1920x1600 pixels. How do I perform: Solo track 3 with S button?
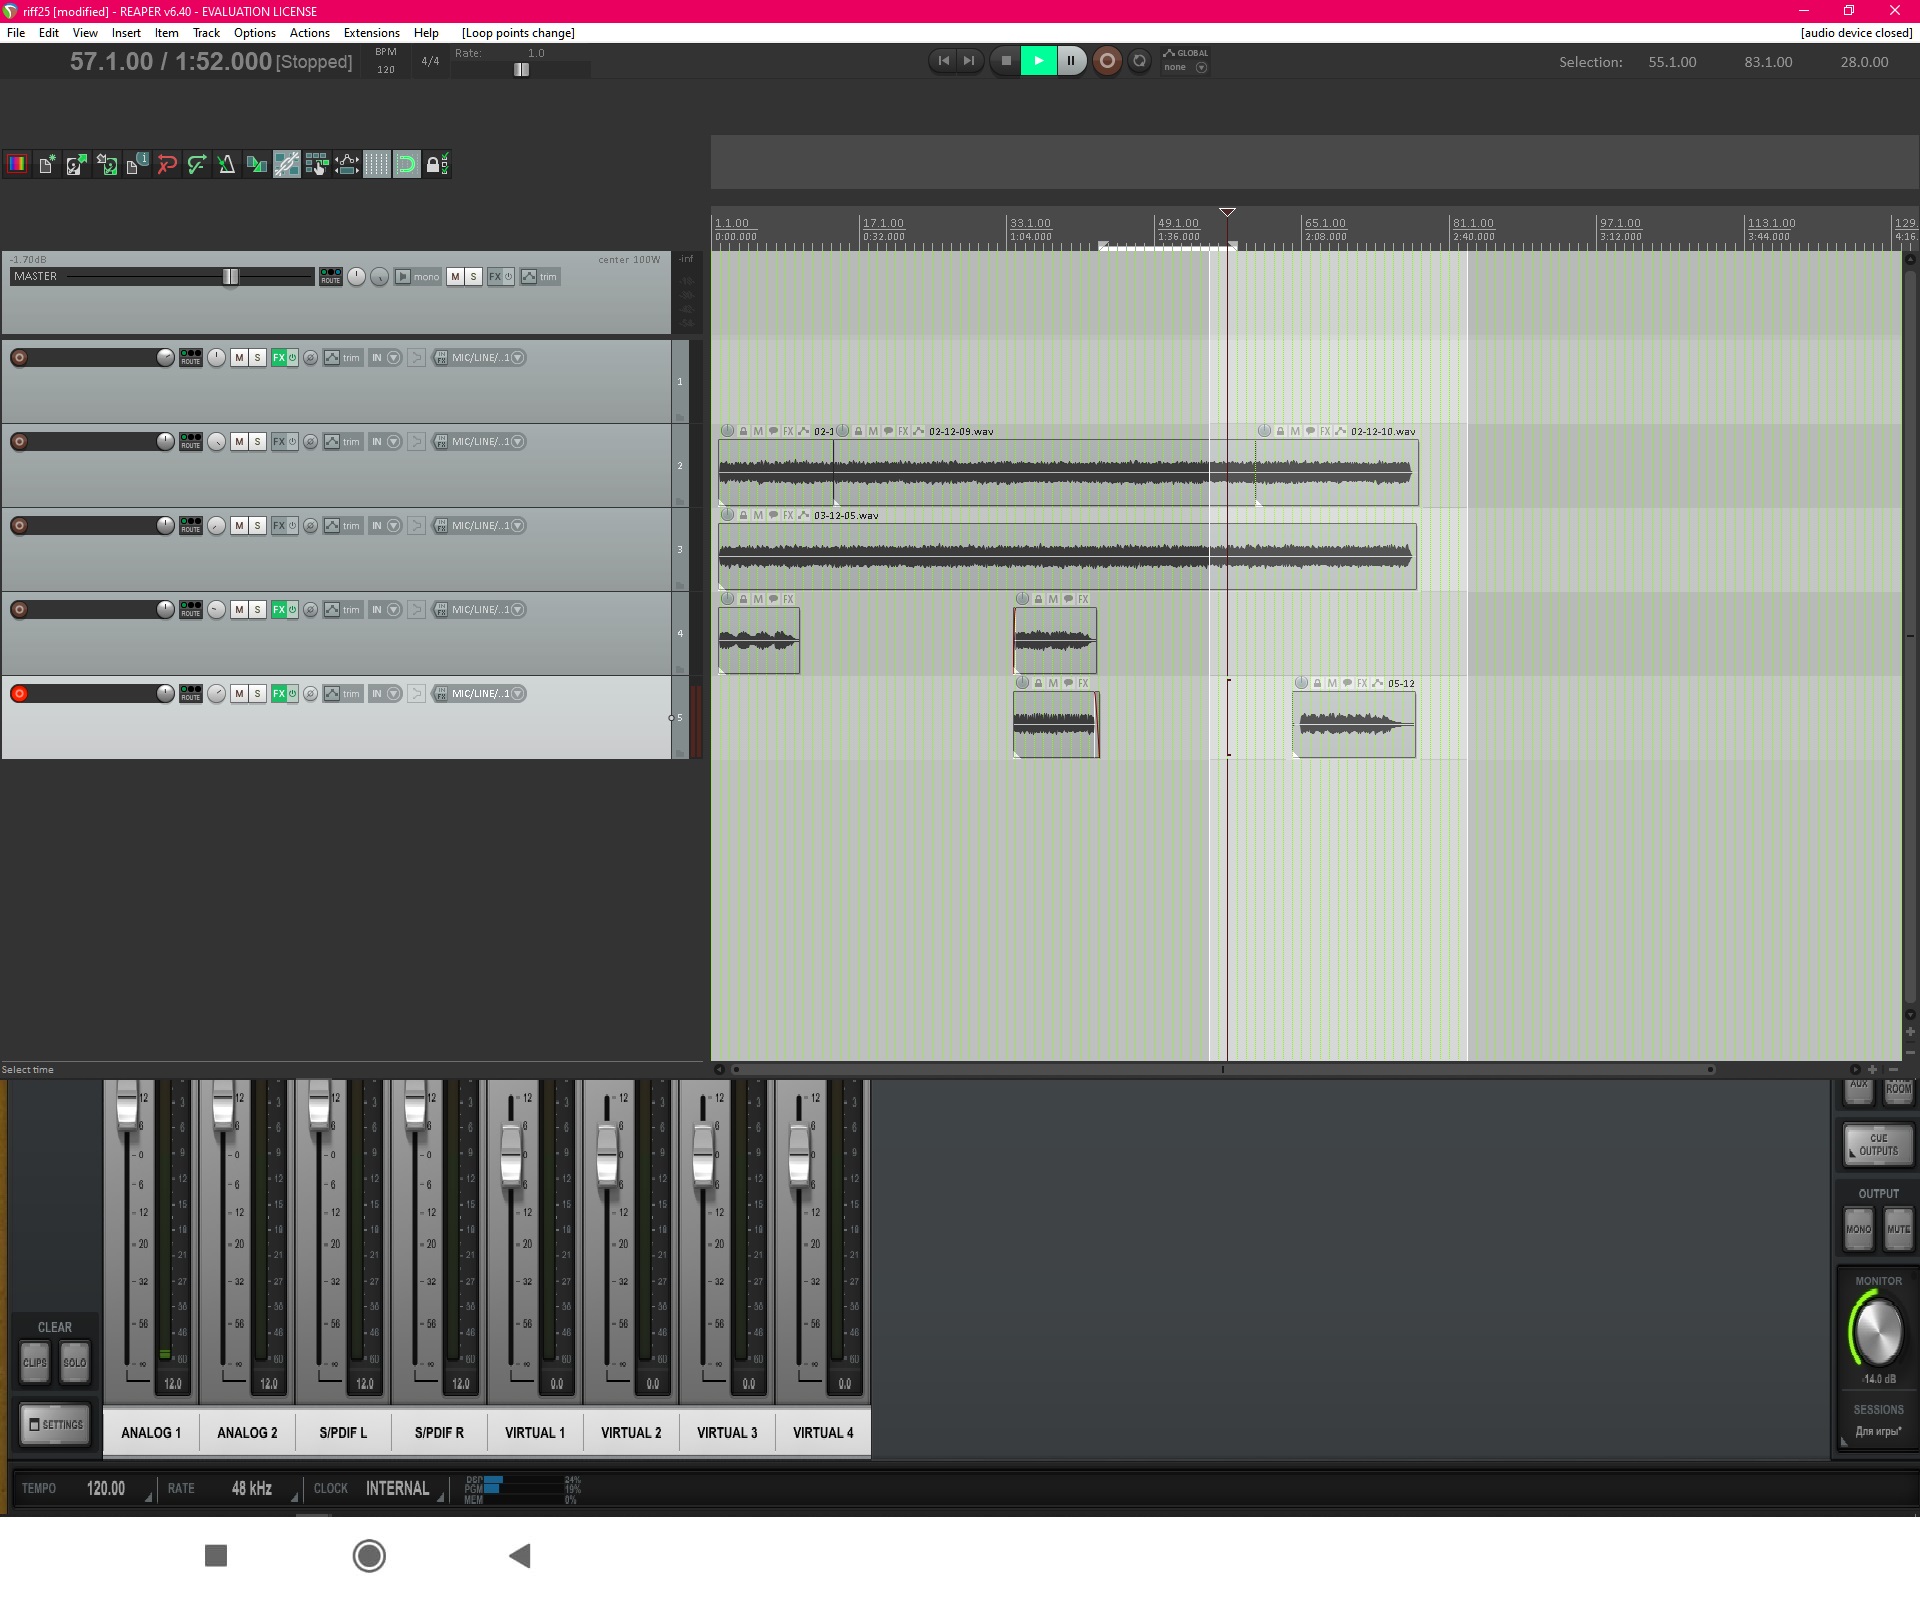[257, 526]
